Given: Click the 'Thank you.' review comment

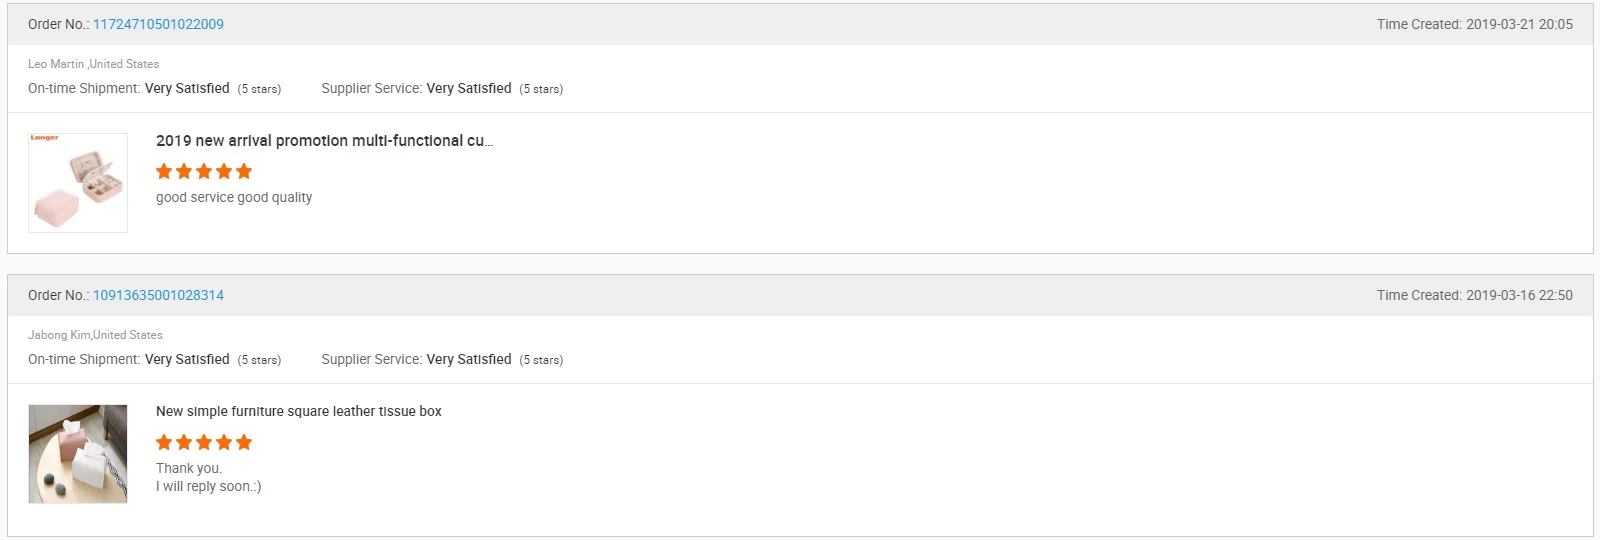Looking at the screenshot, I should [x=189, y=468].
